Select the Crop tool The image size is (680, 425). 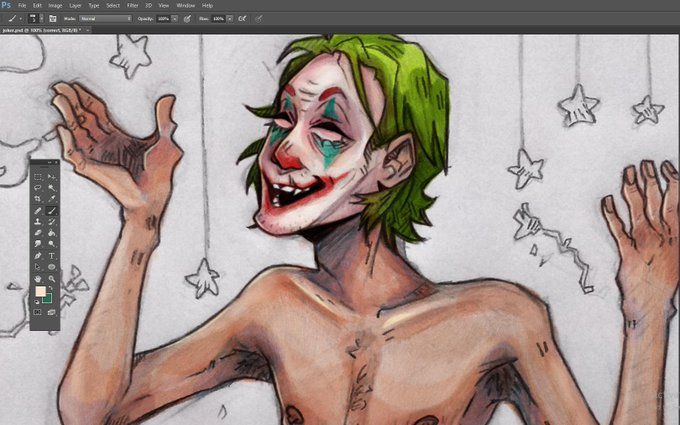pos(38,199)
